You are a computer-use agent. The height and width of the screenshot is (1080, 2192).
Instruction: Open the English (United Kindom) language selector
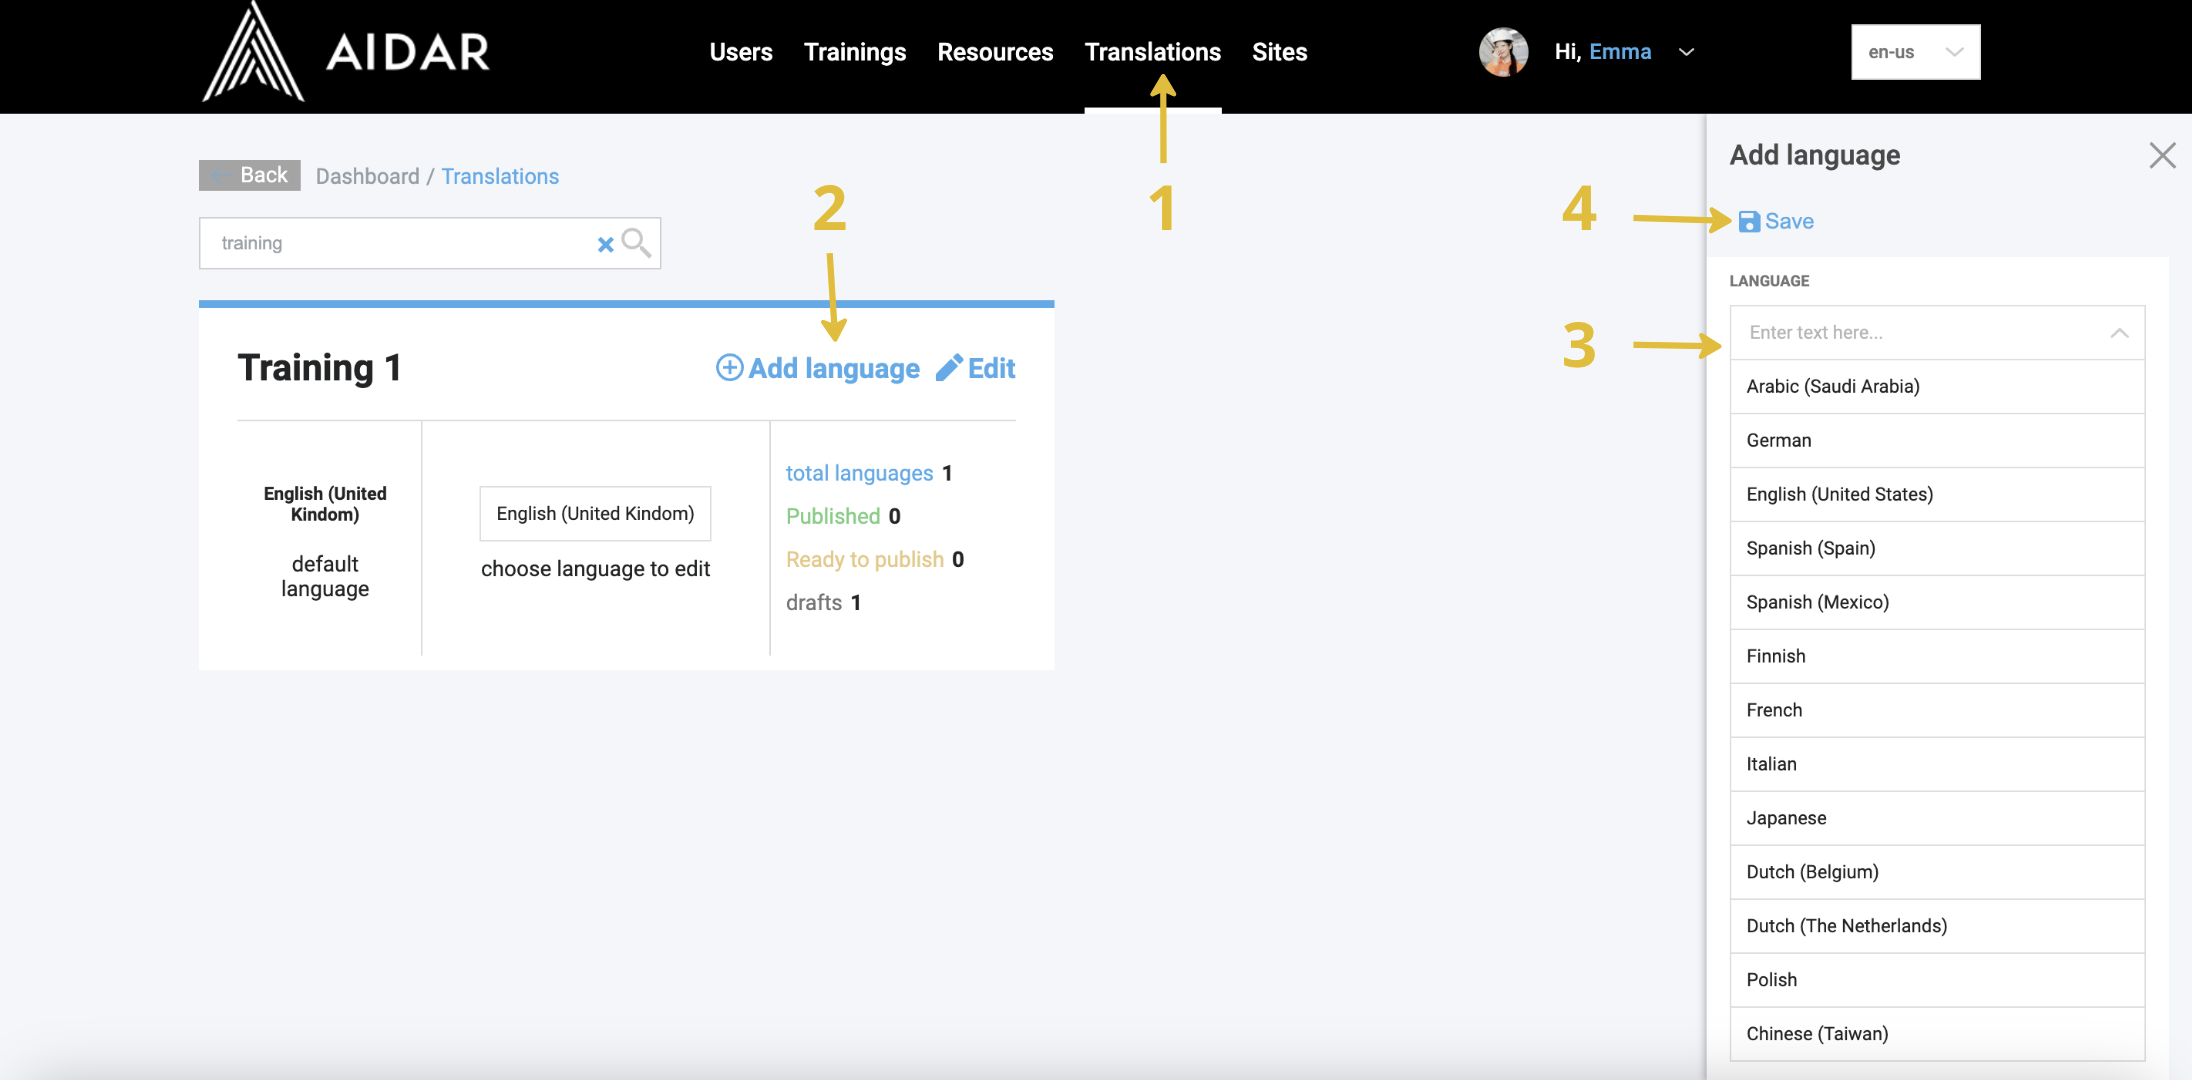(595, 513)
